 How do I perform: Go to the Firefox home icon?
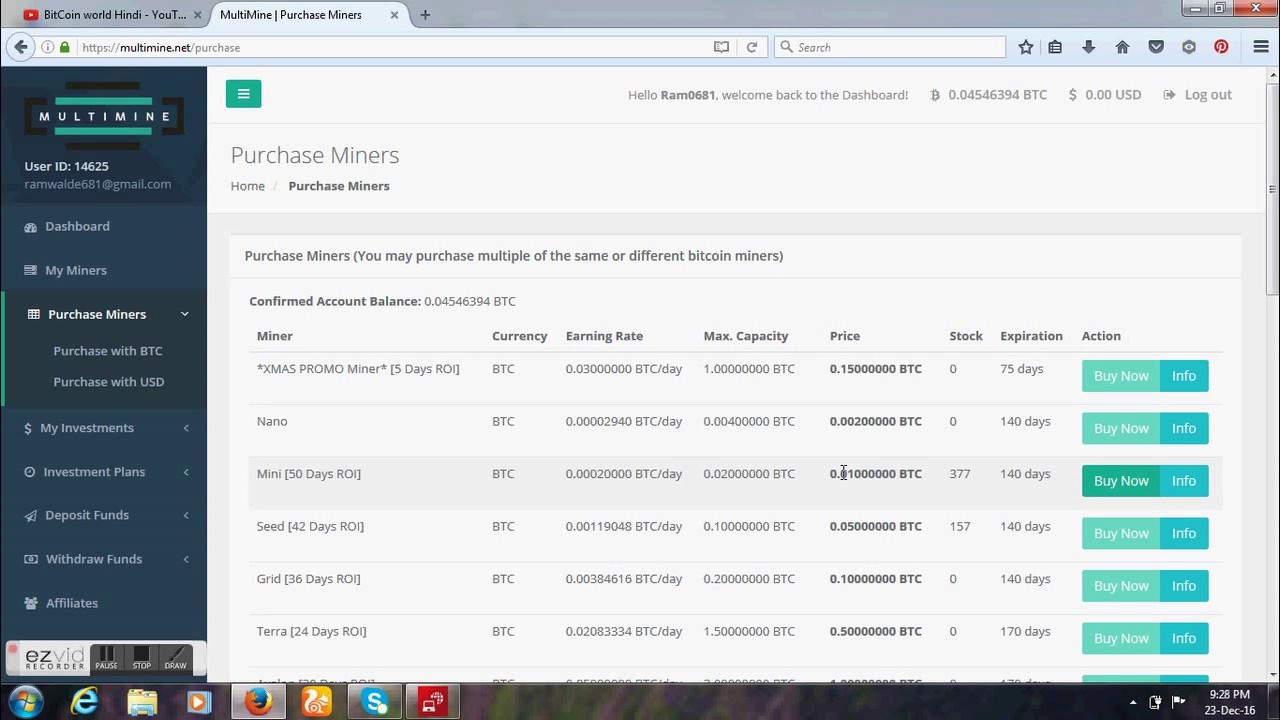tap(1122, 47)
